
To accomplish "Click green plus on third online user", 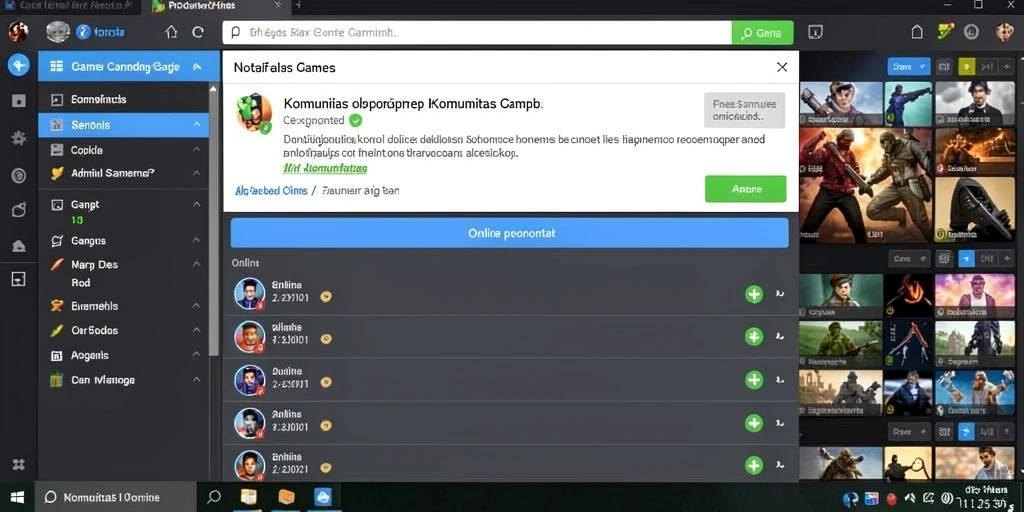I will click(x=754, y=379).
